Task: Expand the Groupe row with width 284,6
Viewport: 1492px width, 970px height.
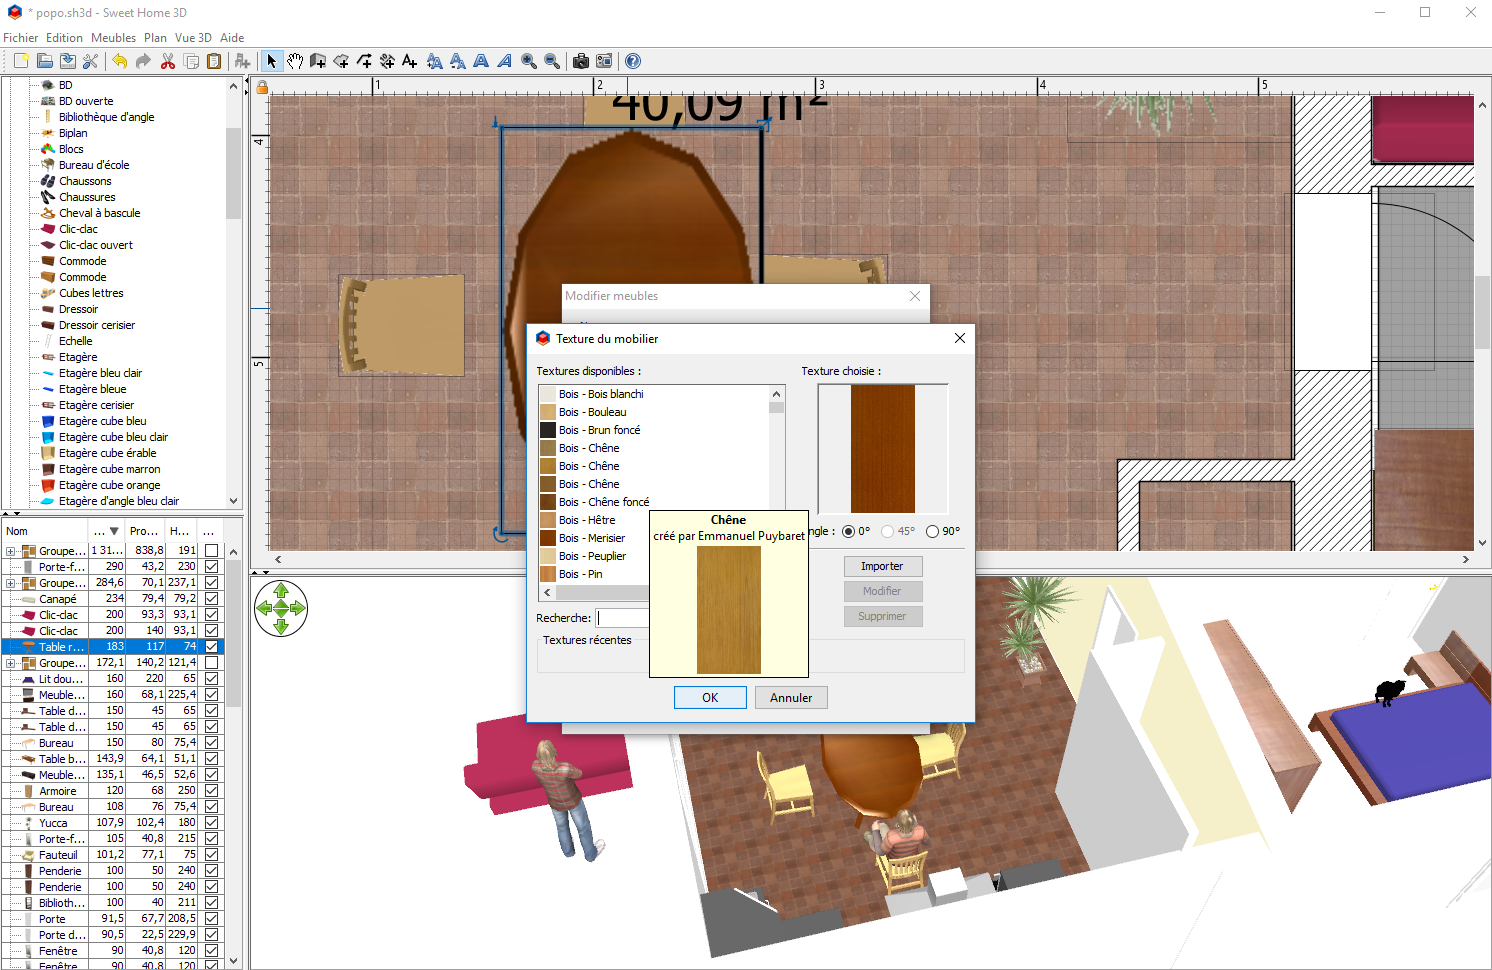Action: coord(10,583)
